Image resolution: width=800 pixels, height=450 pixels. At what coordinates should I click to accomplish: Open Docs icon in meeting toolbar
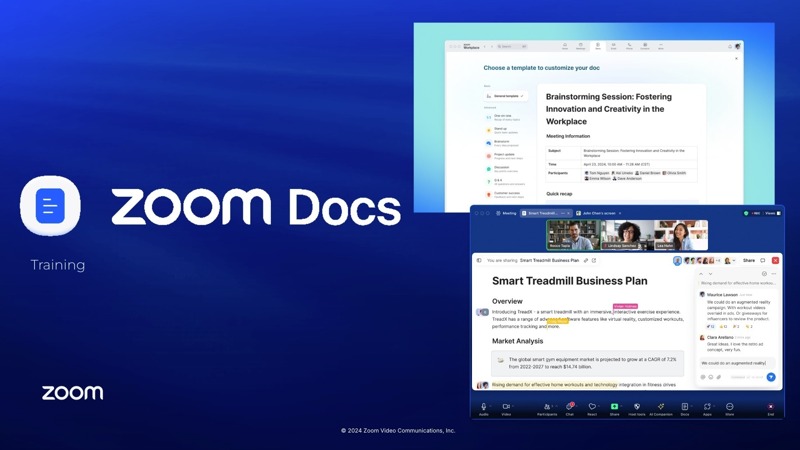pos(685,407)
